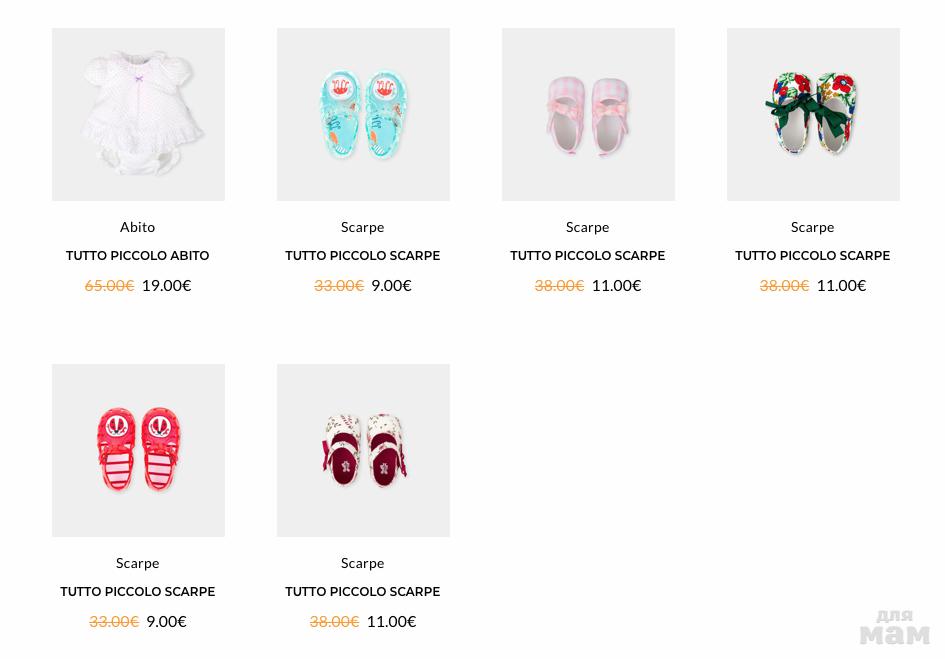Viewport: 945px width, 659px height.
Task: Click the 9.00€ price under red sandals
Action: (x=166, y=621)
